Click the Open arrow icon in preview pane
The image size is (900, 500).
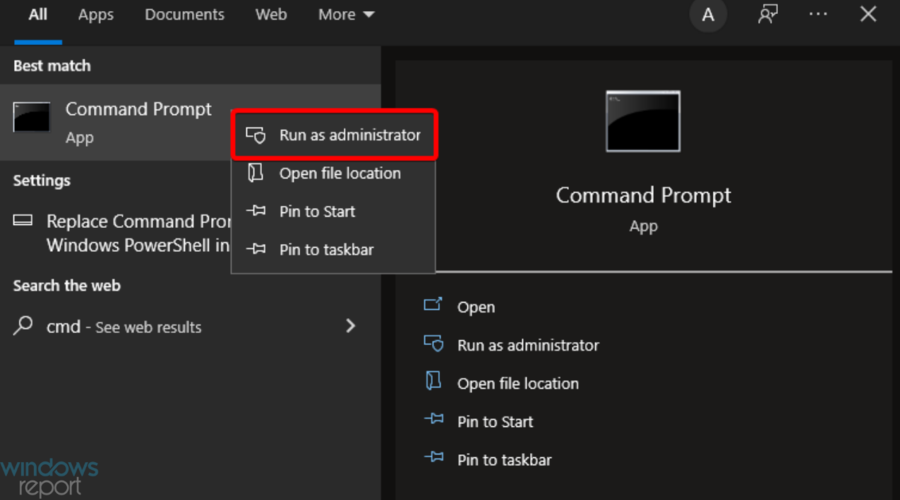point(433,304)
